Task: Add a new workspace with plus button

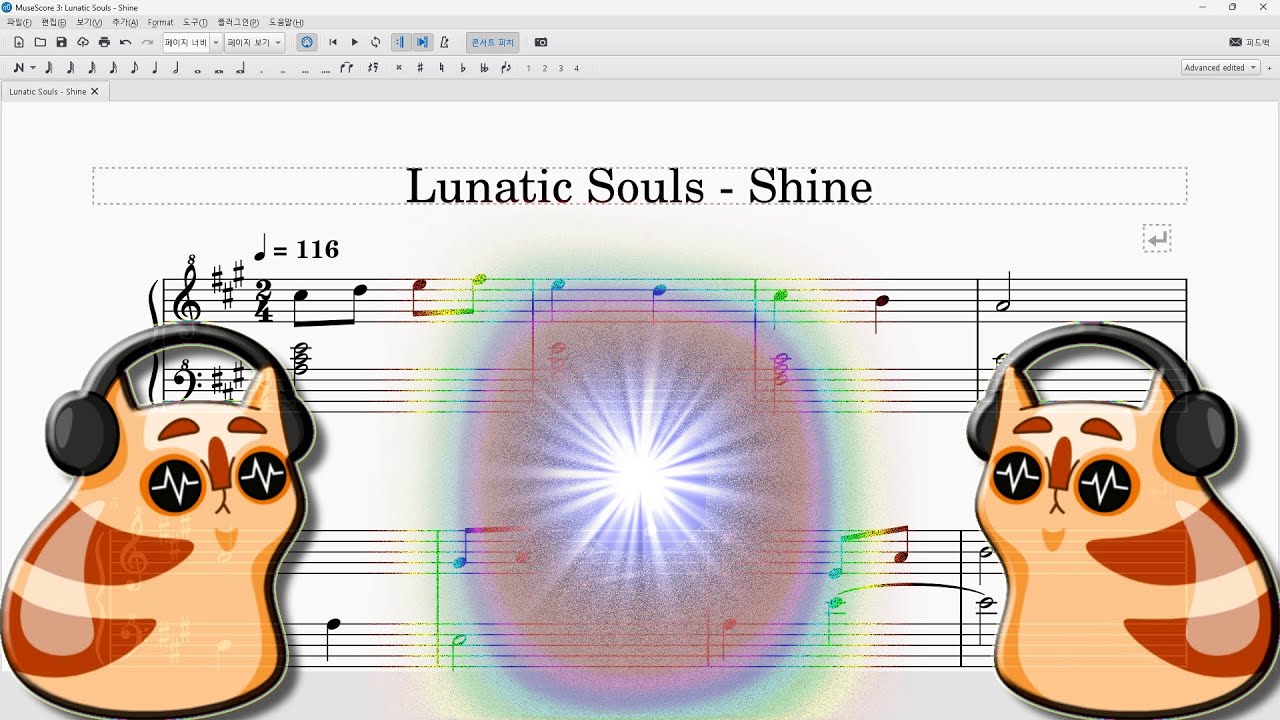Action: [1269, 68]
